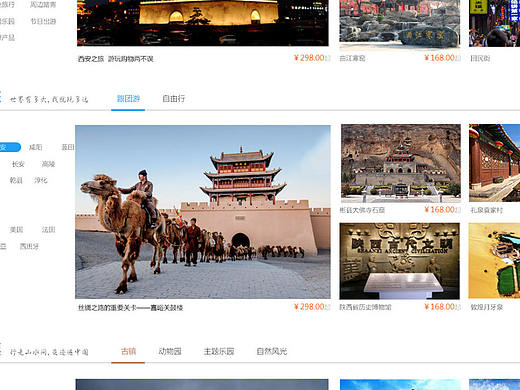
Task: Choose the 美国 country filter
Action: click(16, 230)
